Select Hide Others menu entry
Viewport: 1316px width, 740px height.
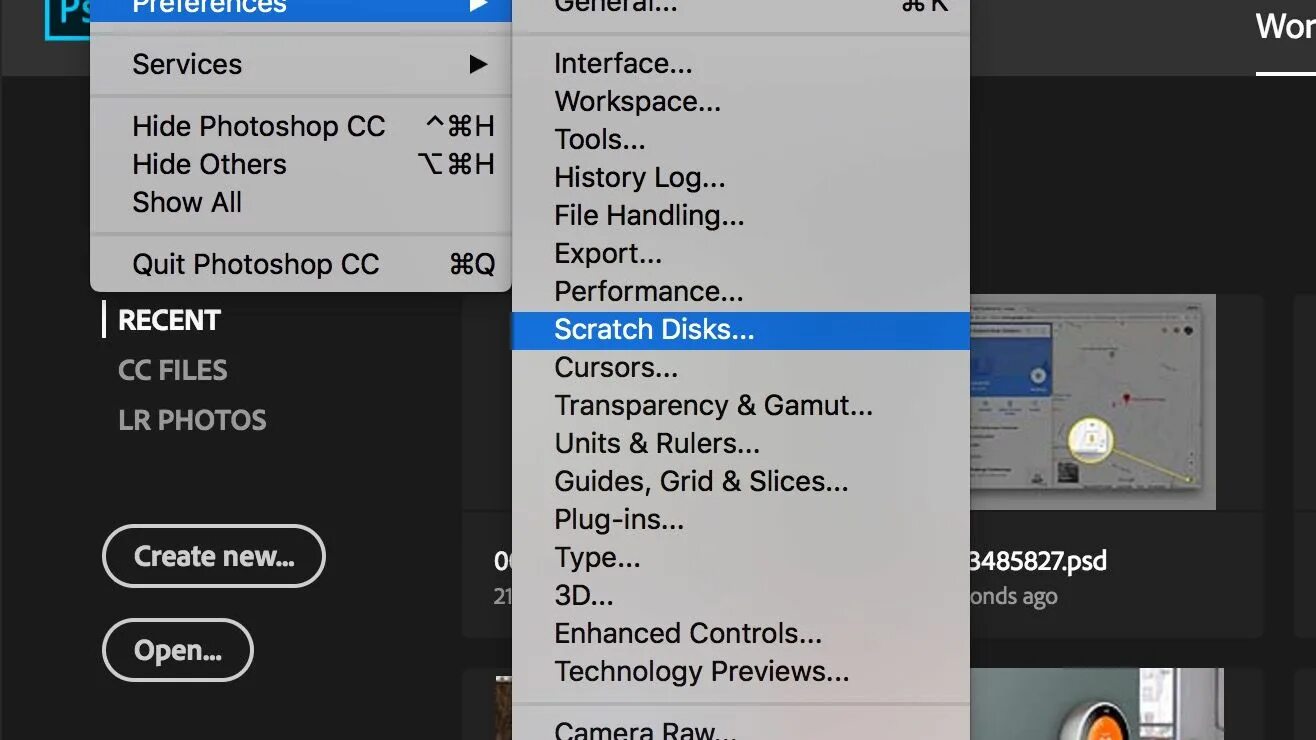click(301, 164)
